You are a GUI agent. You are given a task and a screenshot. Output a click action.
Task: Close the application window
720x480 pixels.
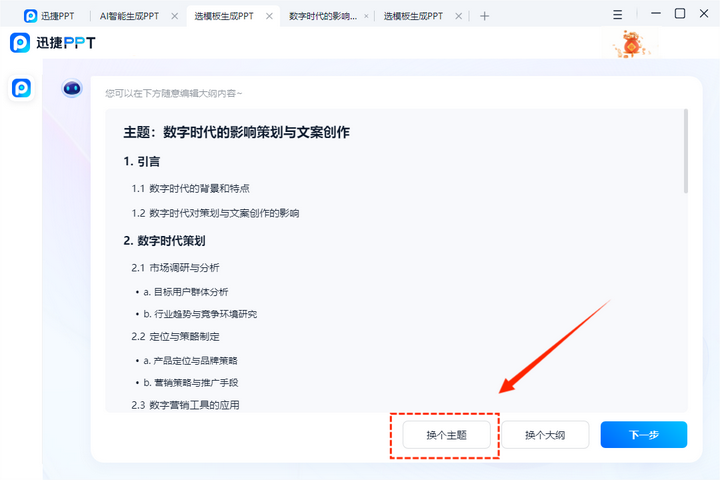pyautogui.click(x=704, y=14)
